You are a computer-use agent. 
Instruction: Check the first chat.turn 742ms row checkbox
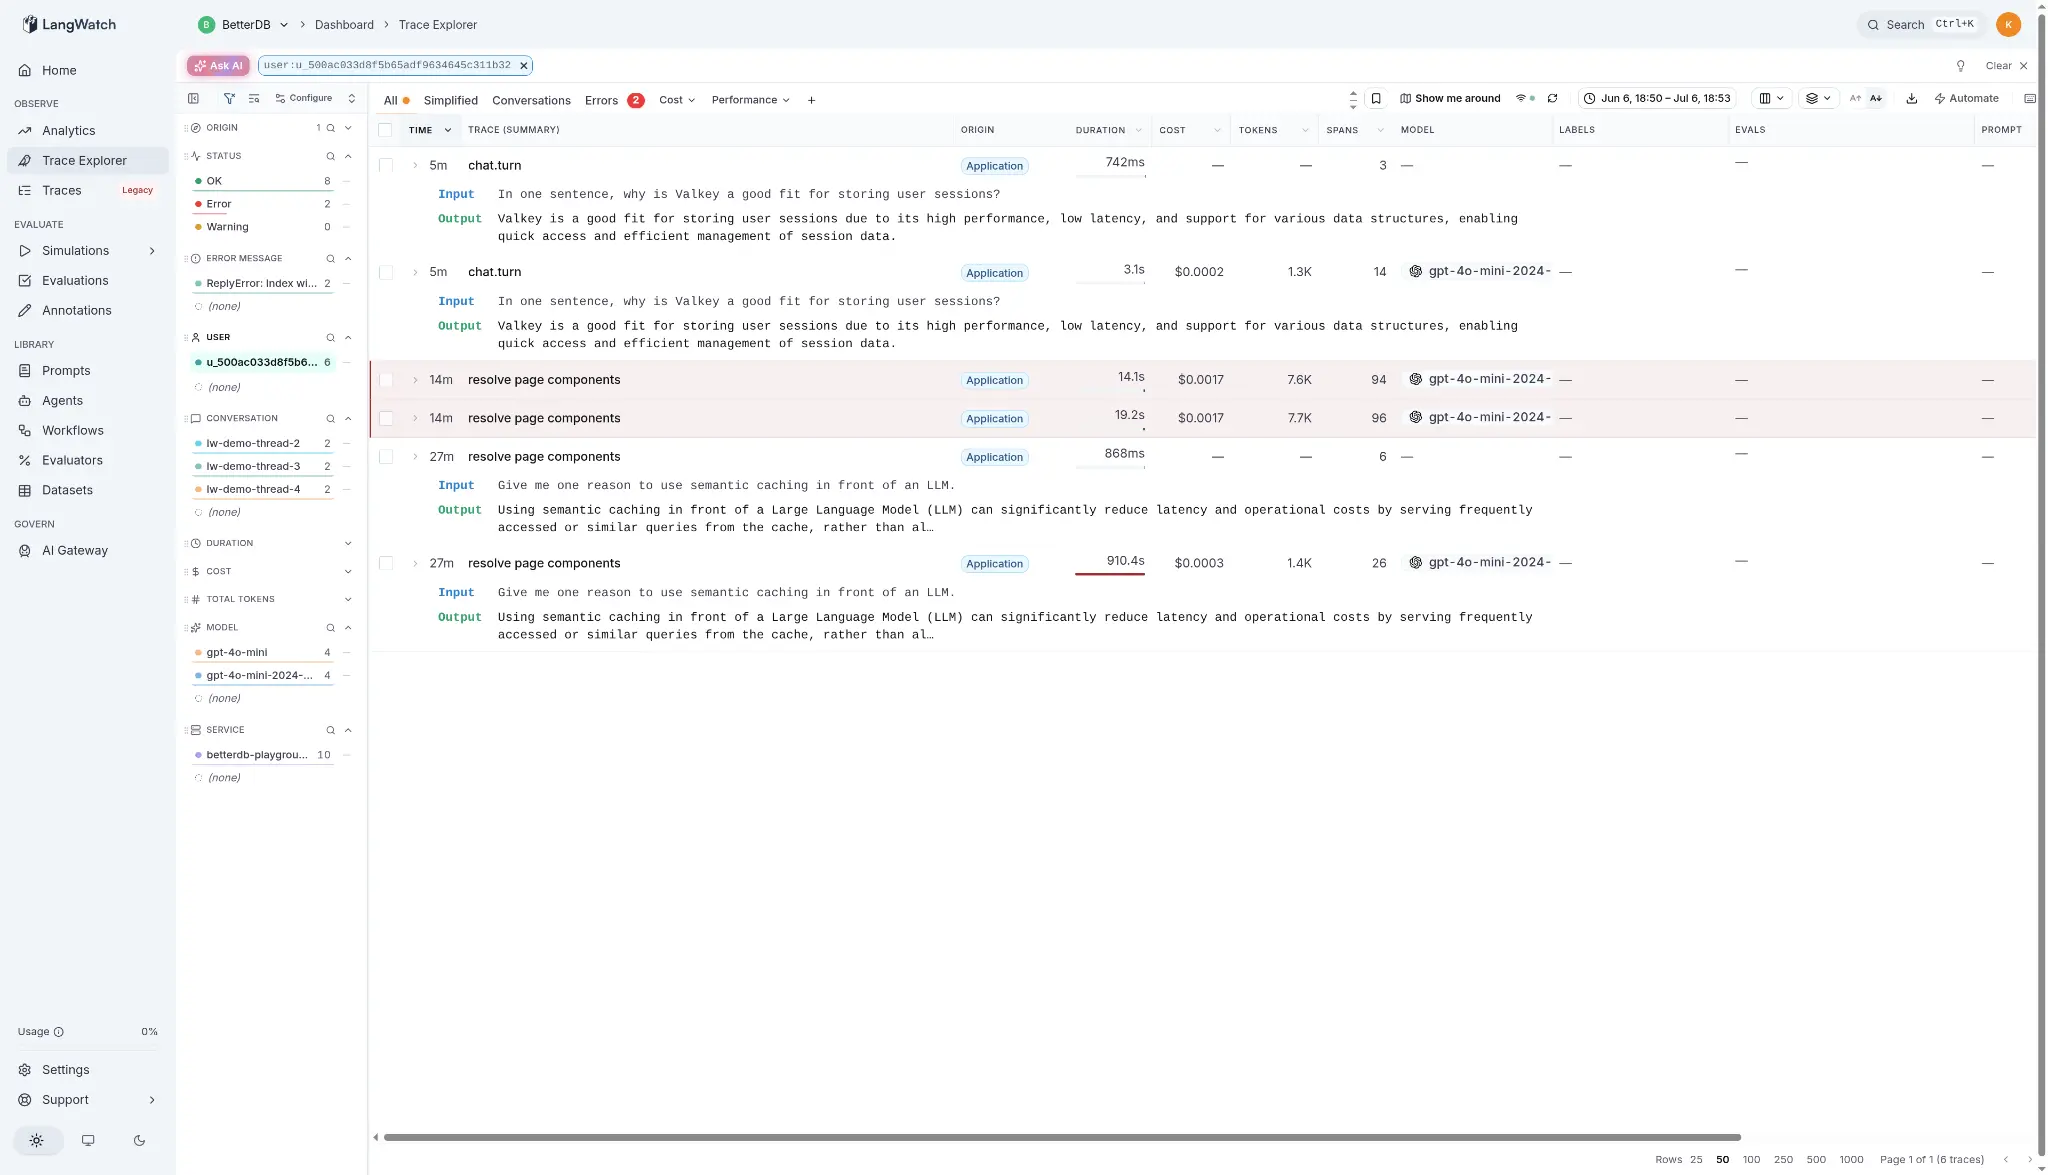click(386, 165)
